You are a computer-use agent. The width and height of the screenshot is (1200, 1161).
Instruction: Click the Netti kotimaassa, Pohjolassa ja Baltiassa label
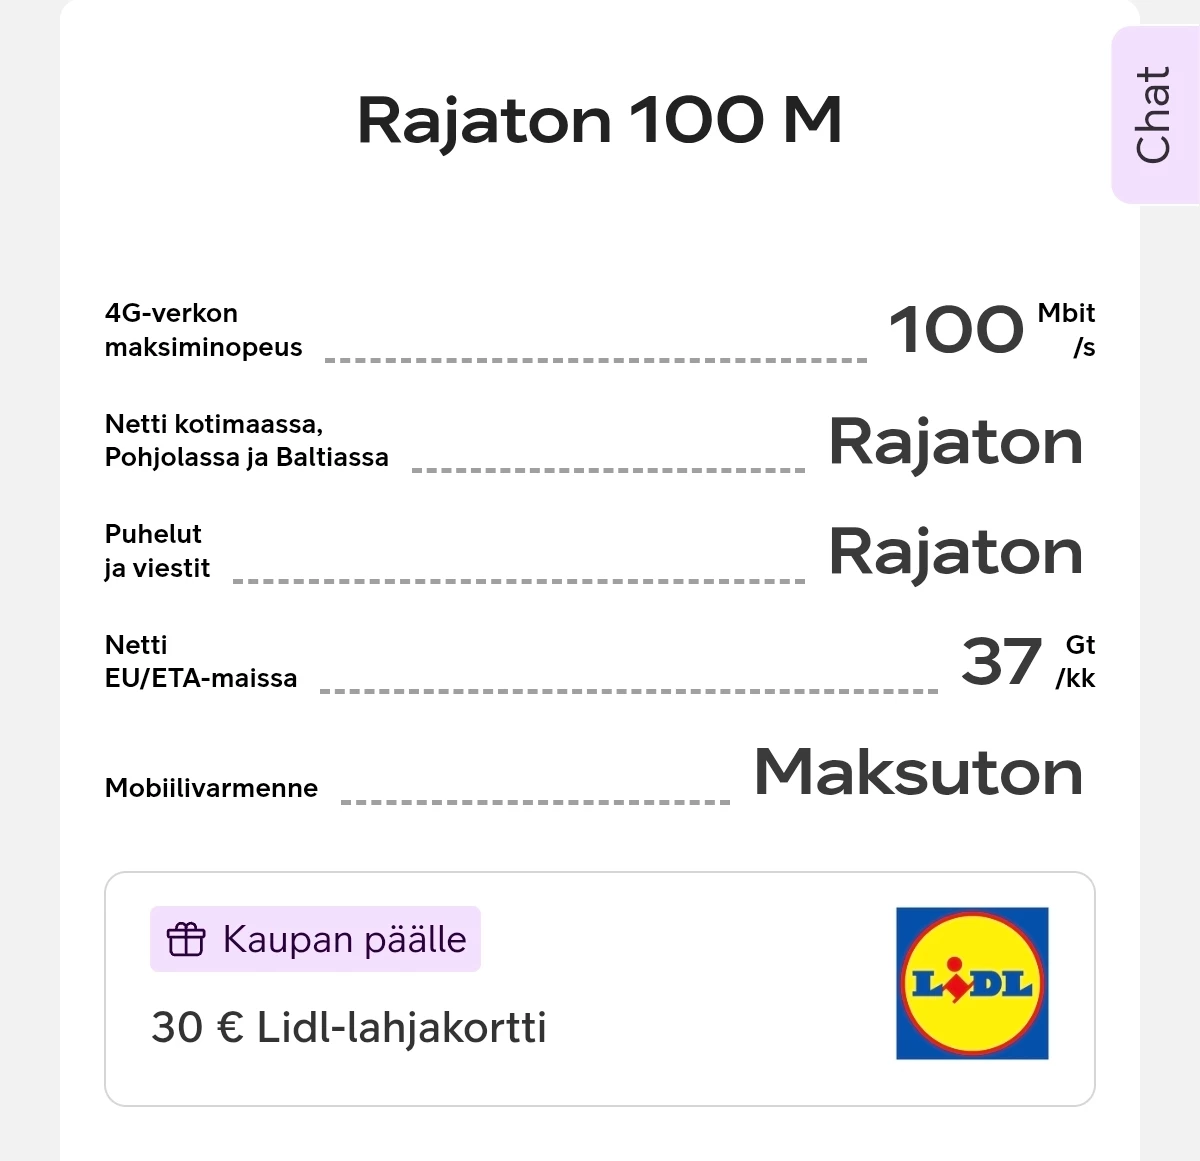246,440
